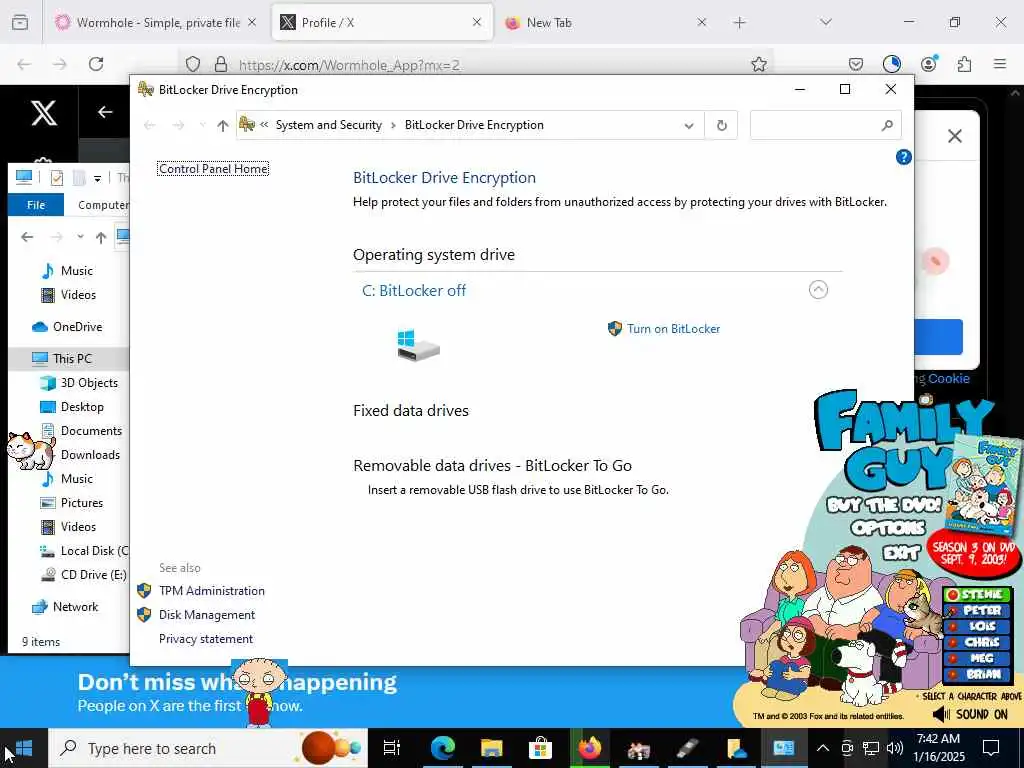Open a new Firefox tab with plus button

tap(739, 23)
